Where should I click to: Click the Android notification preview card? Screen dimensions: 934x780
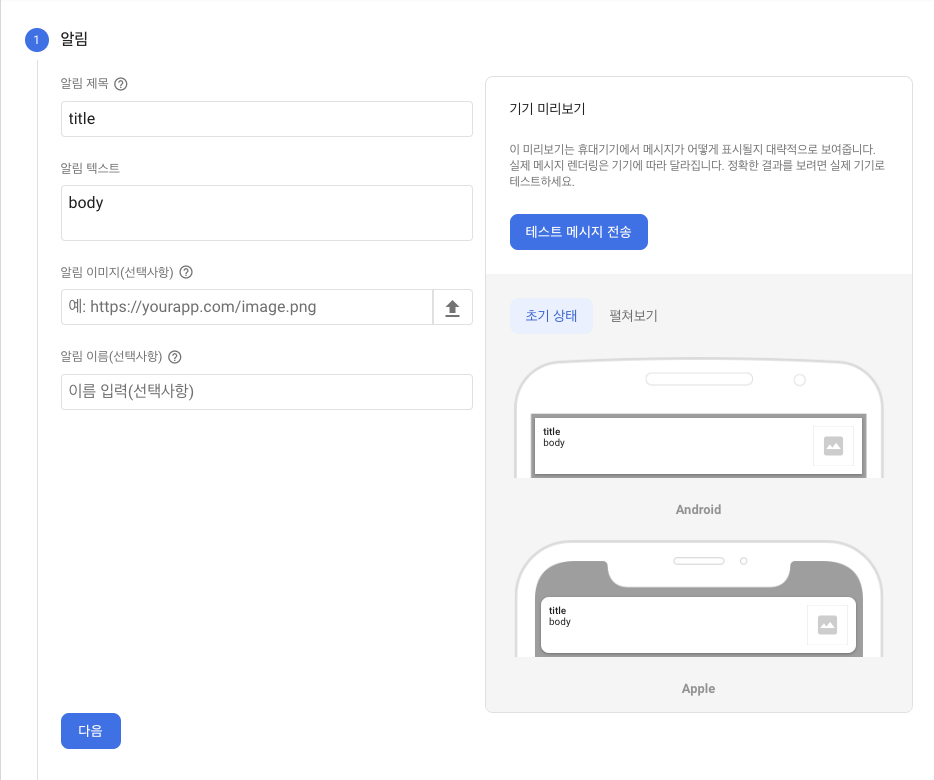[699, 446]
